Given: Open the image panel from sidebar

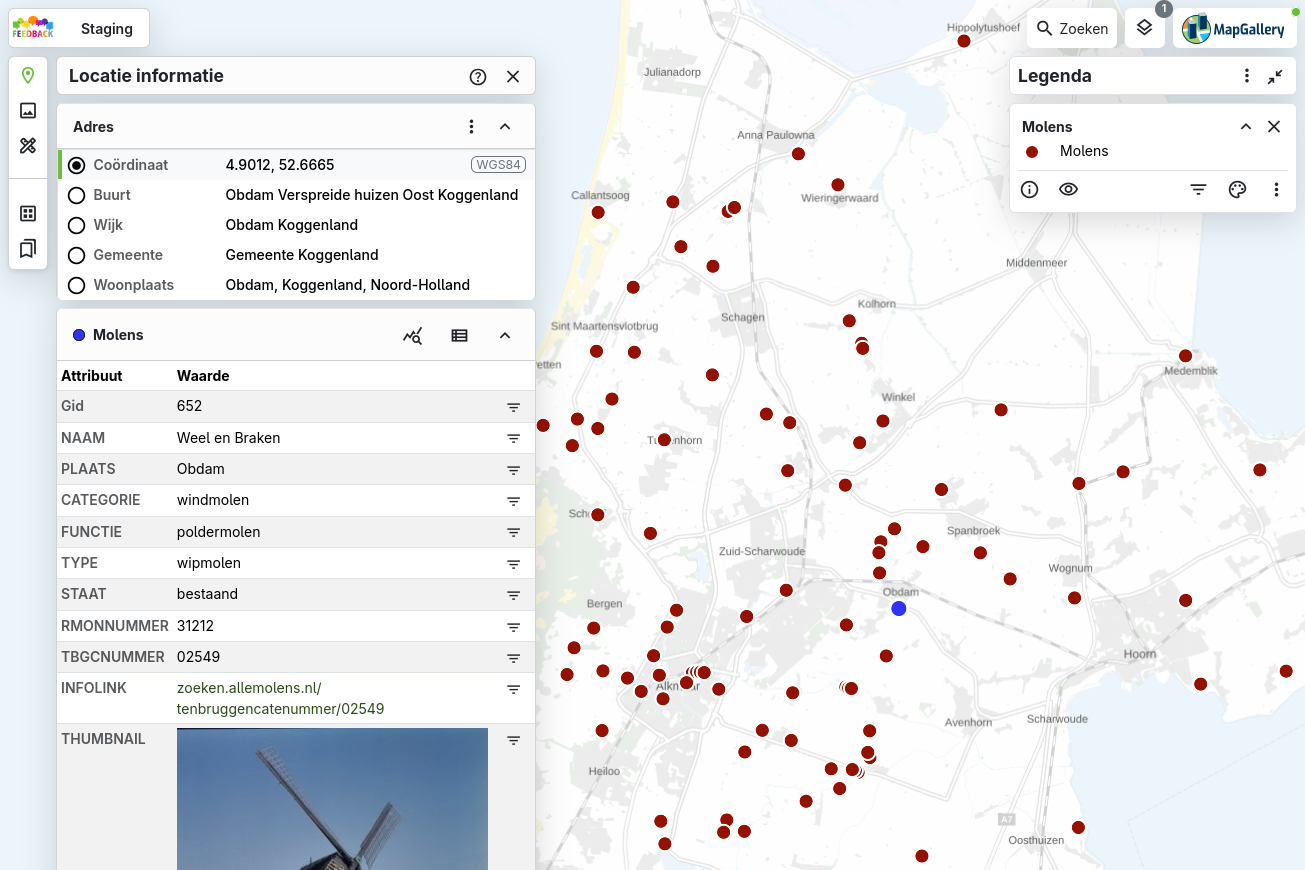Looking at the screenshot, I should [28, 111].
